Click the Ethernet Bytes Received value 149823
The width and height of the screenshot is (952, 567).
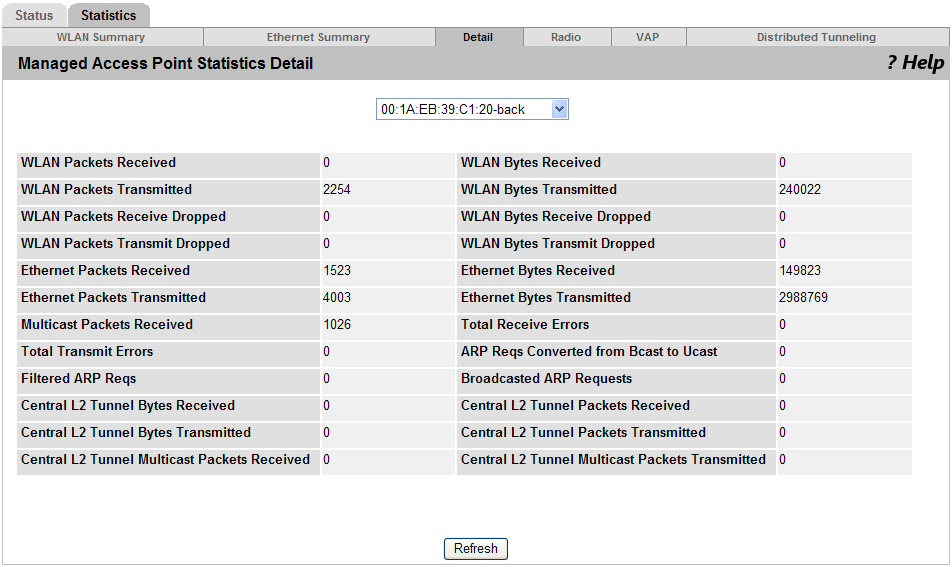(x=800, y=271)
